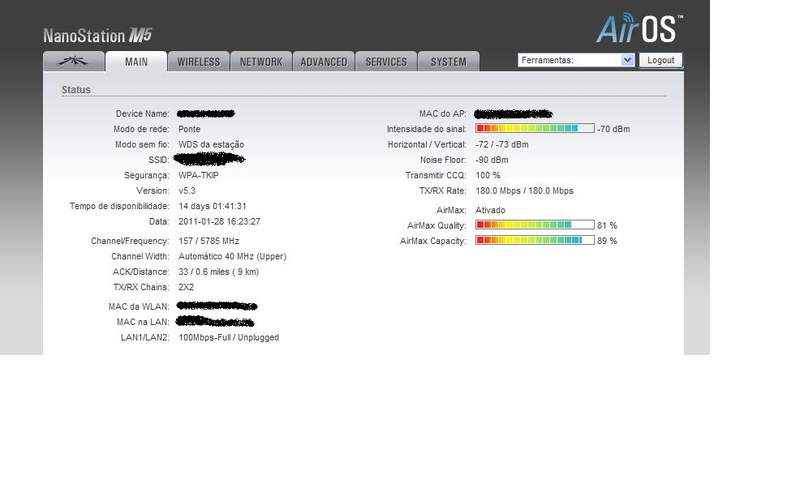This screenshot has height=488, width=800.
Task: Click the NanoStation M5 logo
Action: pyautogui.click(x=97, y=35)
